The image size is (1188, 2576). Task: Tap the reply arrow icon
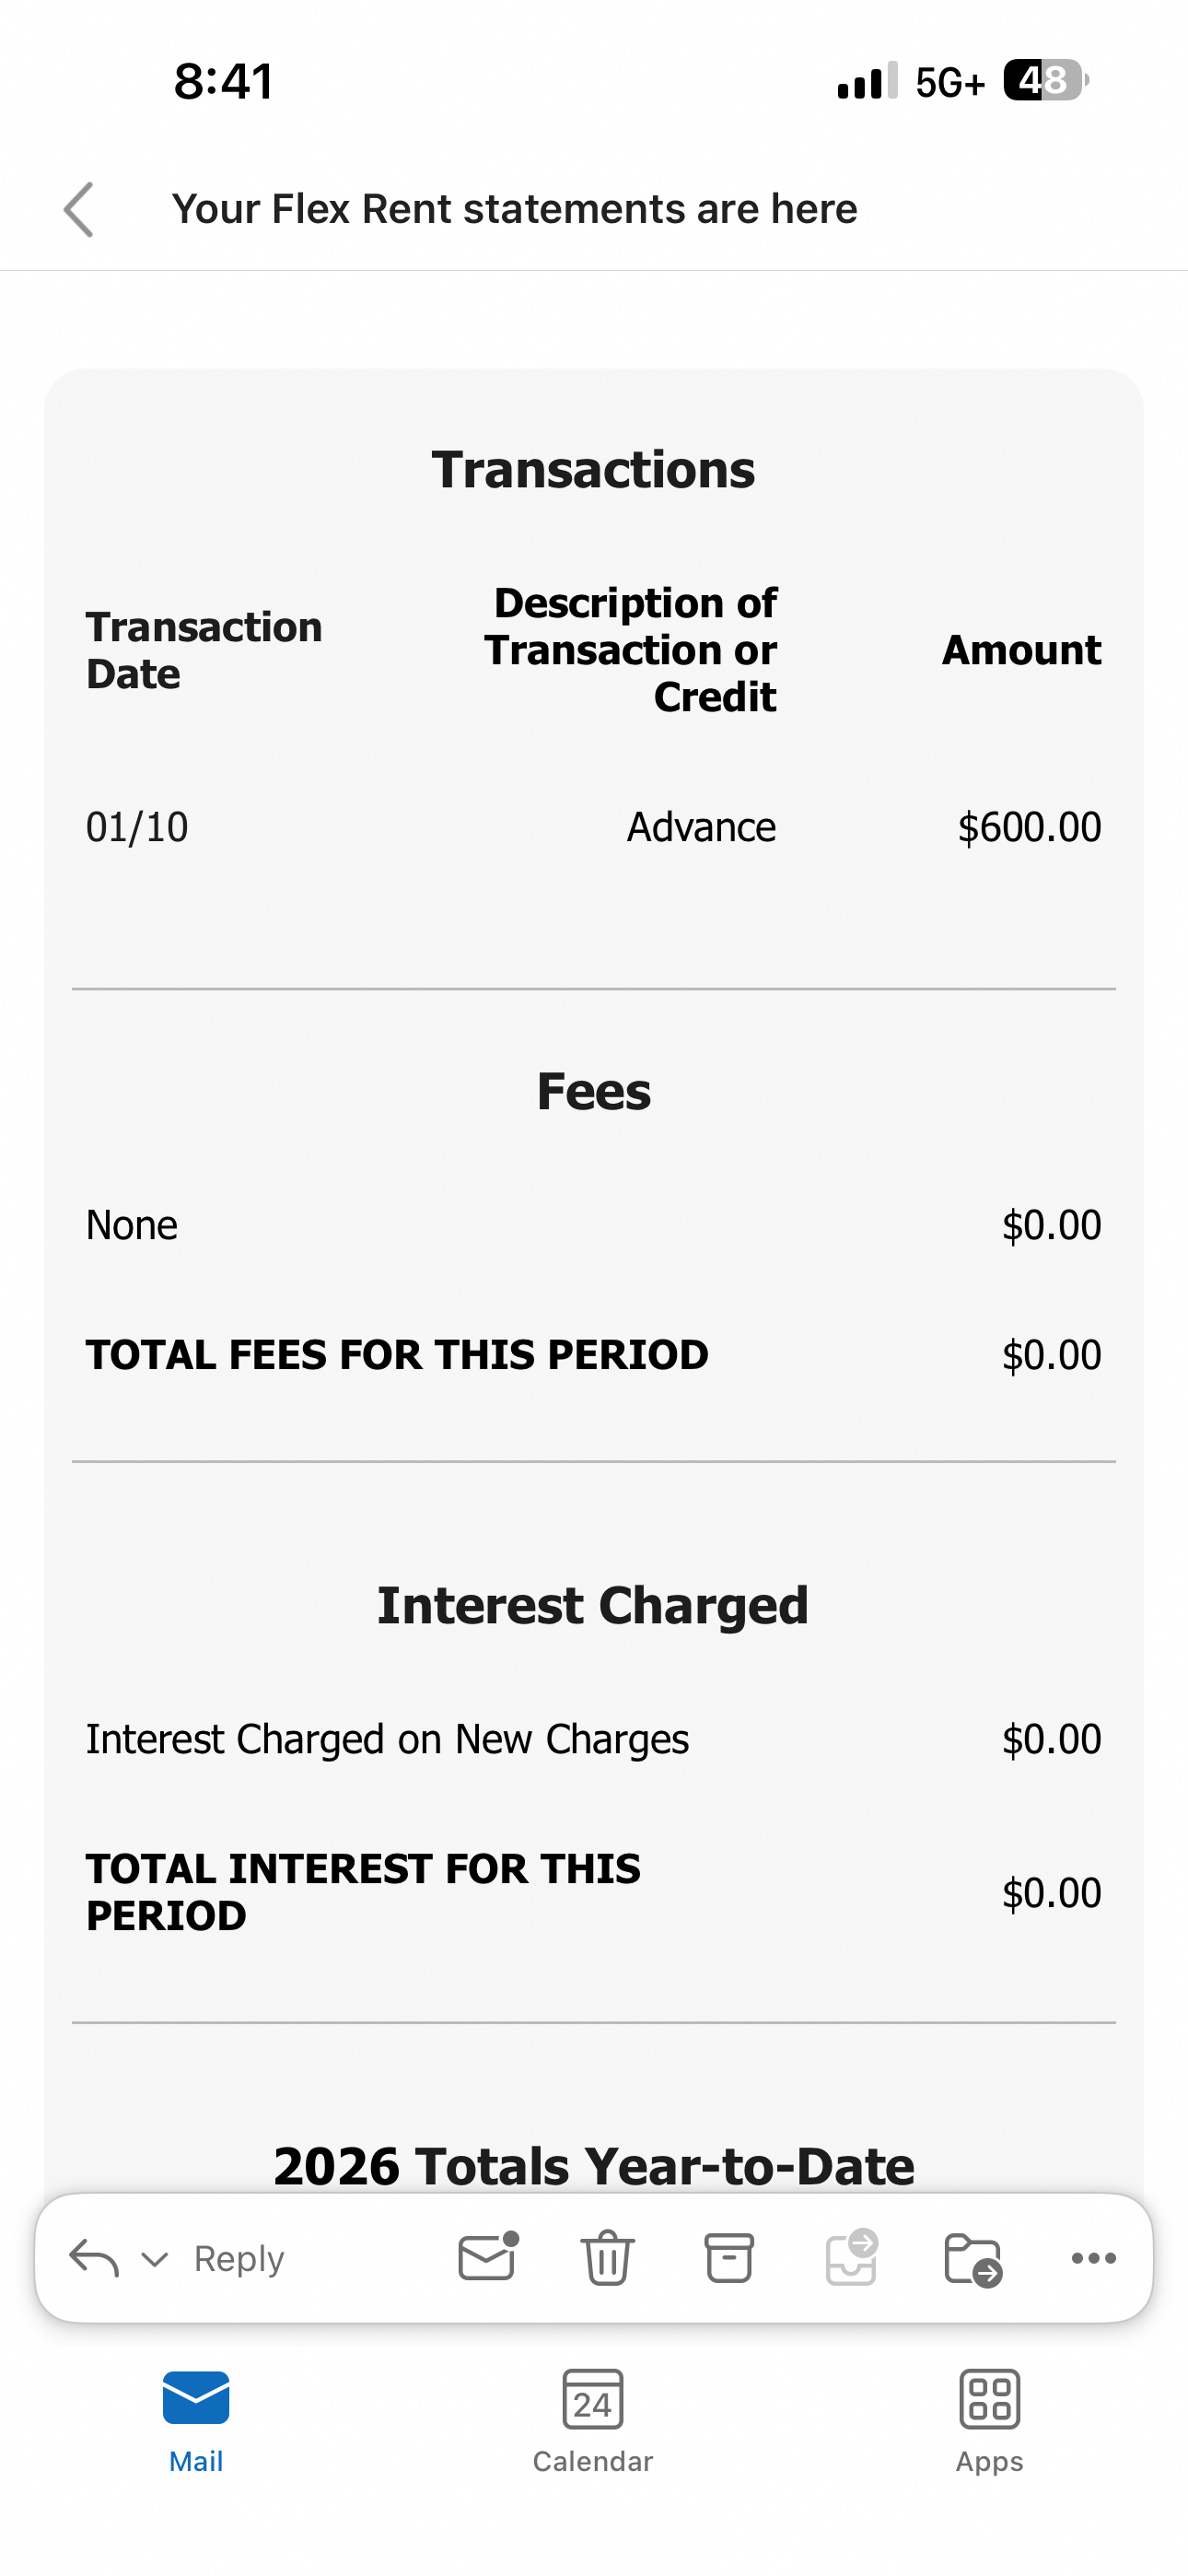click(x=94, y=2258)
